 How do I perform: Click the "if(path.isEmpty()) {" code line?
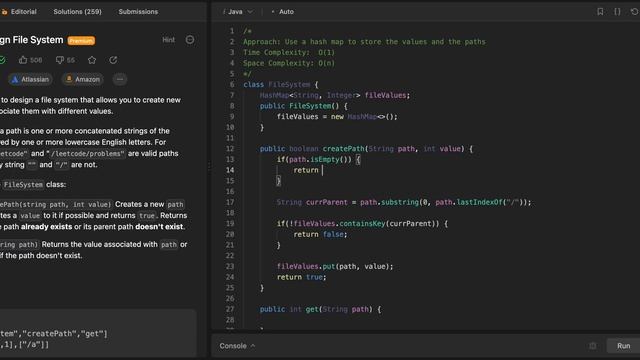click(318, 160)
